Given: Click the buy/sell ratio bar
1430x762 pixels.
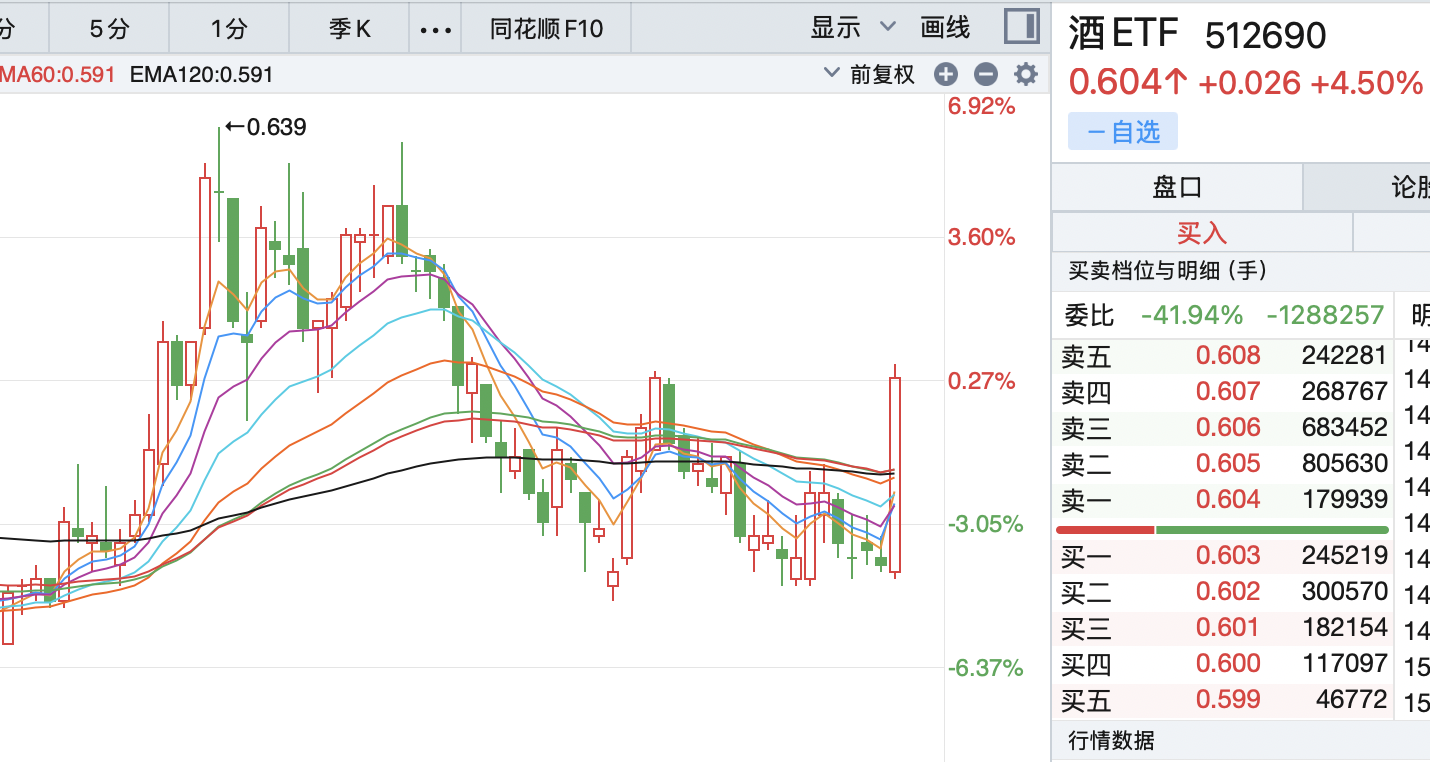Looking at the screenshot, I should click(x=1222, y=529).
